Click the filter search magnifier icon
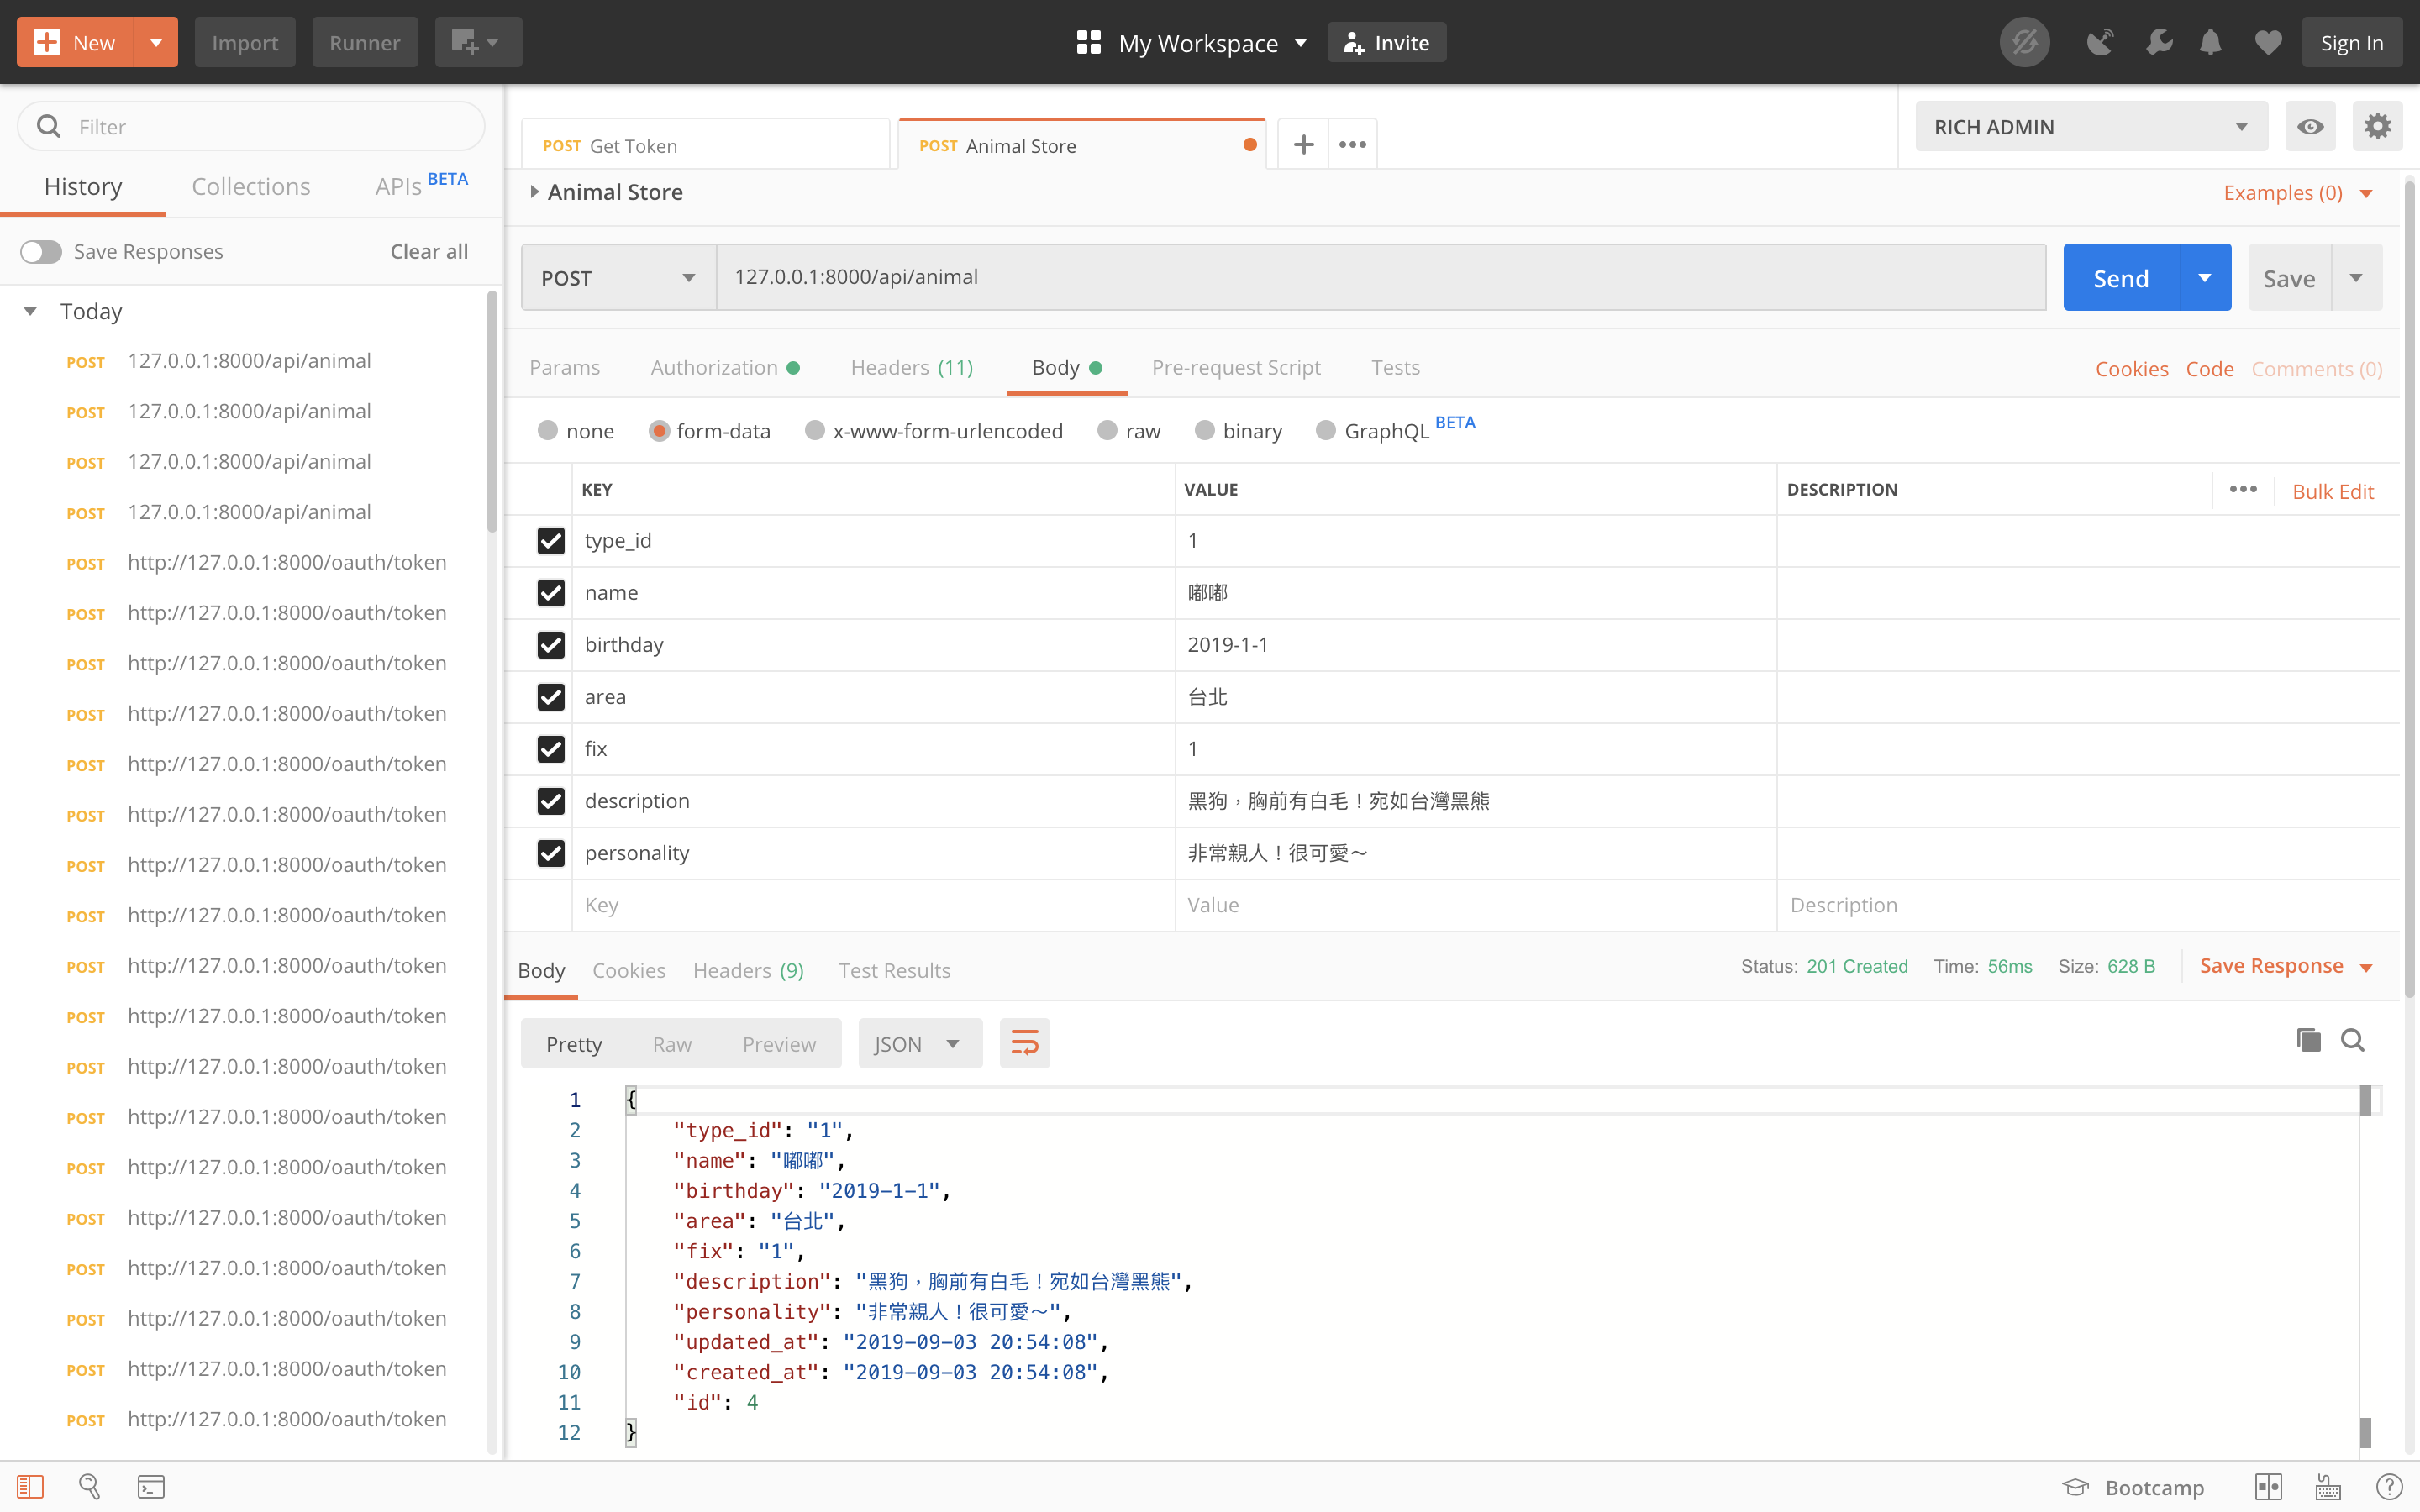 pyautogui.click(x=48, y=126)
